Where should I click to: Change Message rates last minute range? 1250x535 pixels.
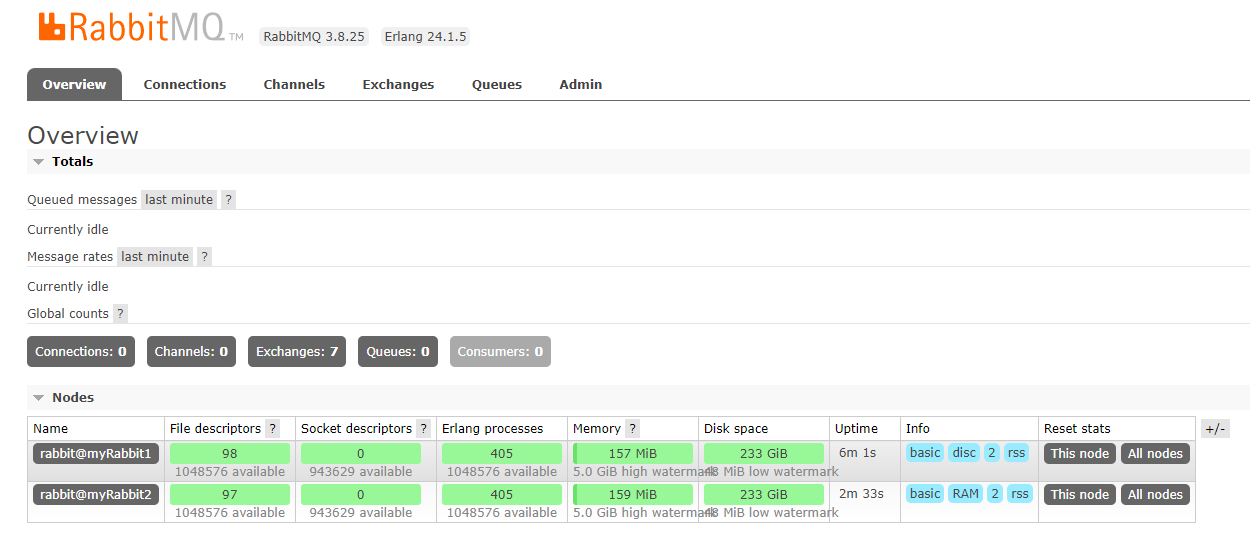tap(155, 257)
